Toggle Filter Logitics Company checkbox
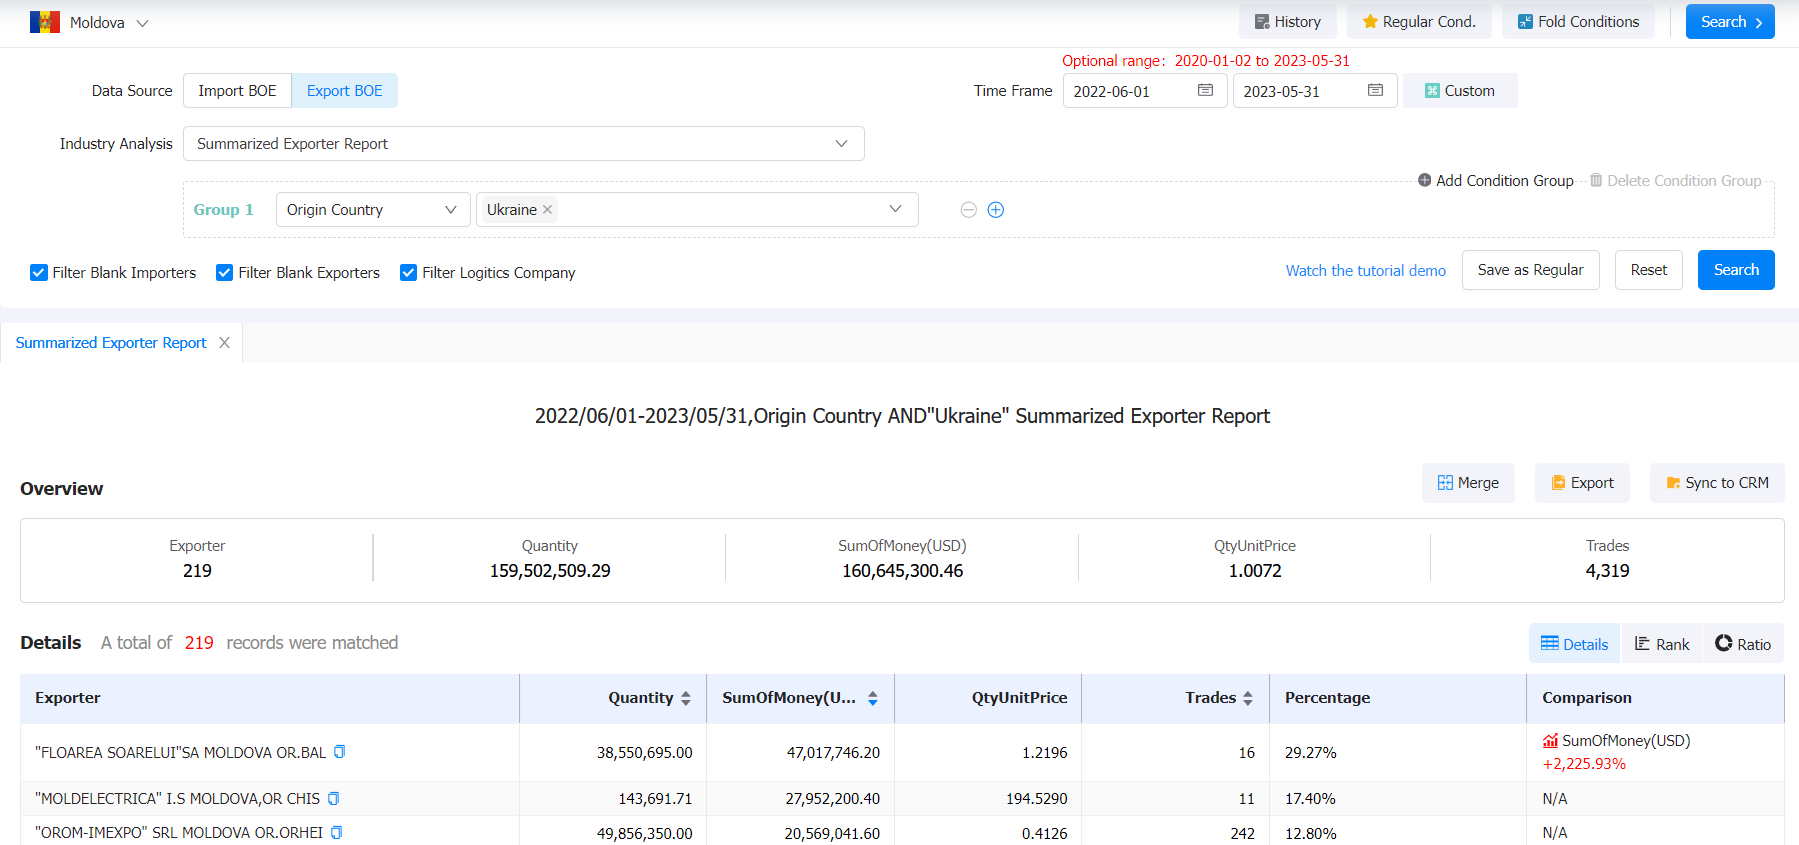Screen dimensions: 1799x845 pyautogui.click(x=409, y=273)
